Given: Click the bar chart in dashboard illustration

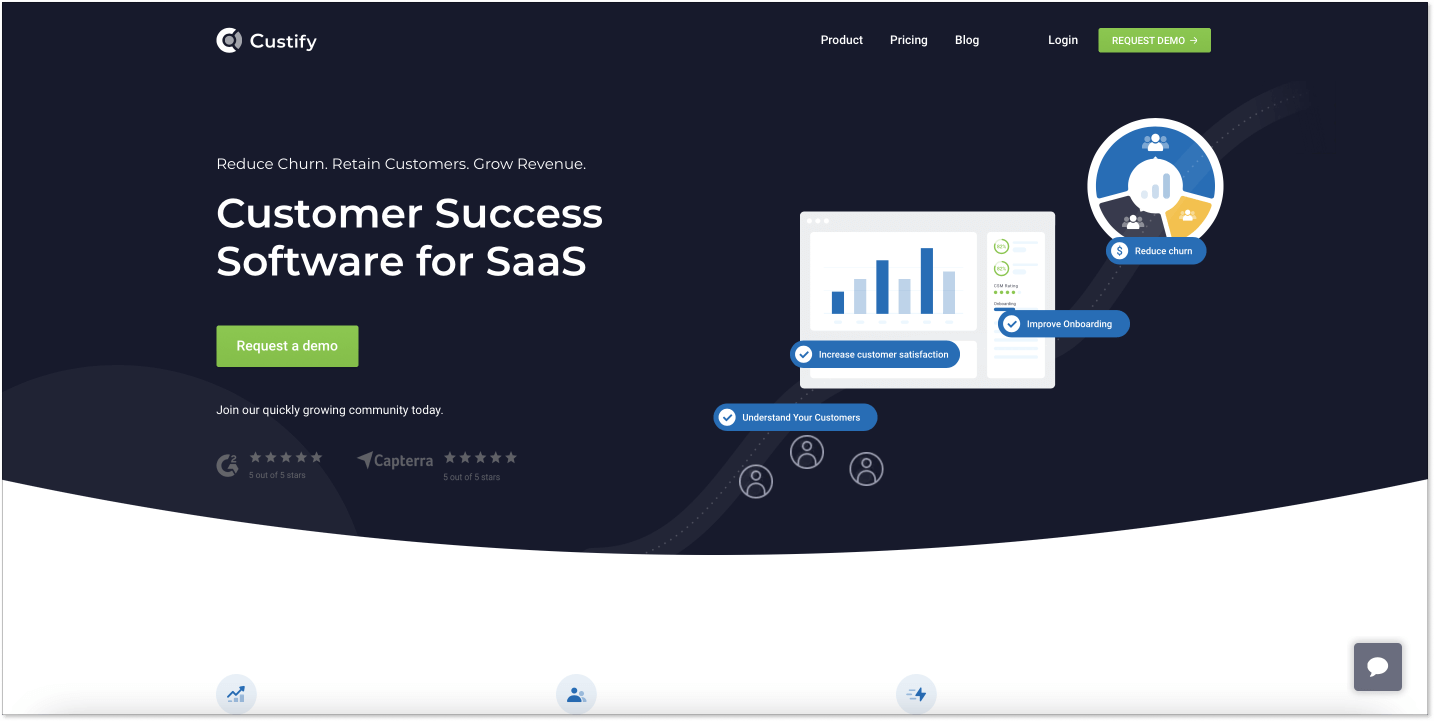Looking at the screenshot, I should [x=893, y=281].
